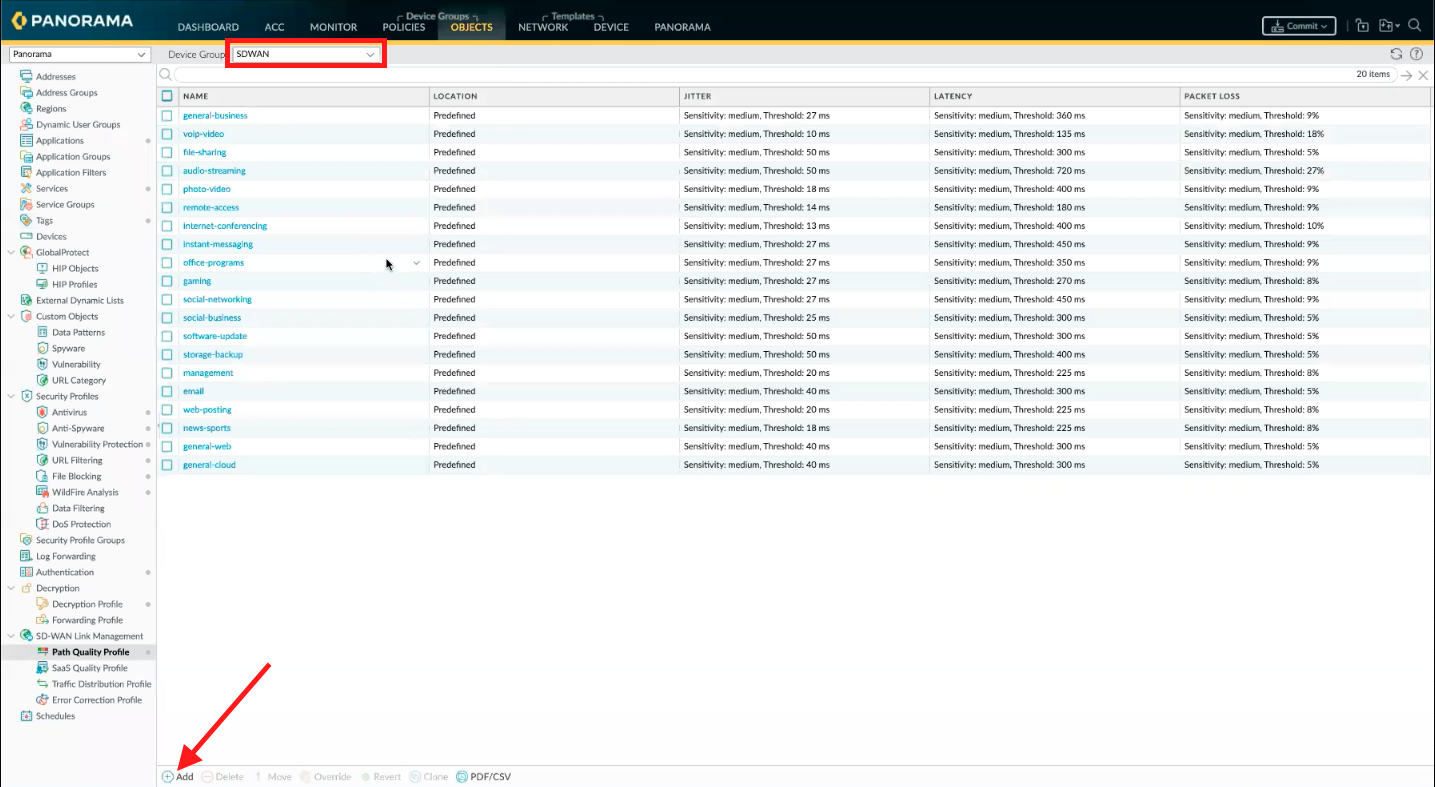Toggle the select-all checkbox in table header
Image resolution: width=1435 pixels, height=787 pixels.
click(x=167, y=96)
